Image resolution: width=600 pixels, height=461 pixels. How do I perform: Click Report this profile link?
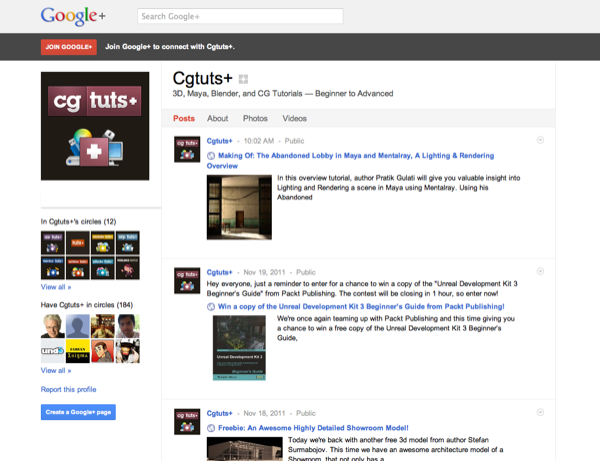[68, 389]
